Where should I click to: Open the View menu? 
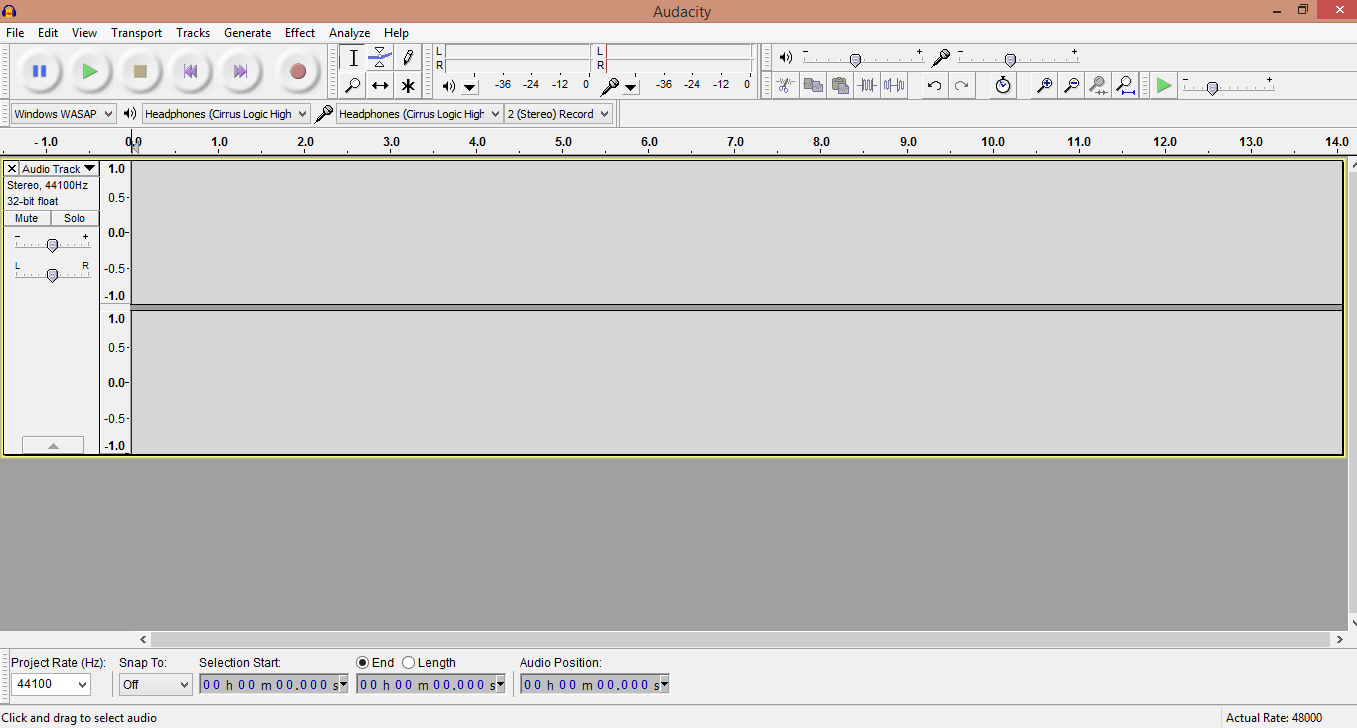tap(85, 33)
